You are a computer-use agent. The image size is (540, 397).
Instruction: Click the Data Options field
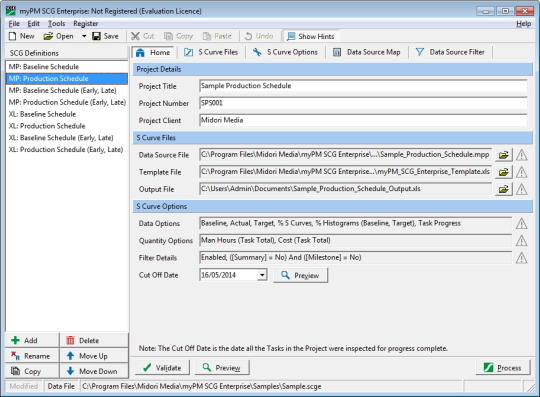pos(355,223)
